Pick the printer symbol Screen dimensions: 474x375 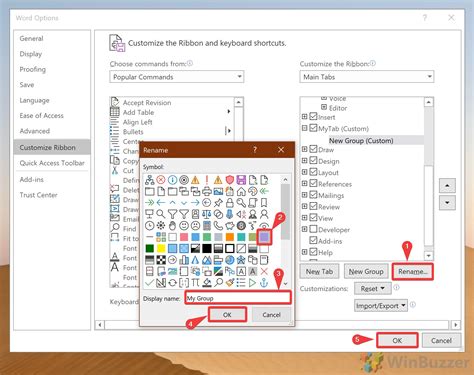207,191
